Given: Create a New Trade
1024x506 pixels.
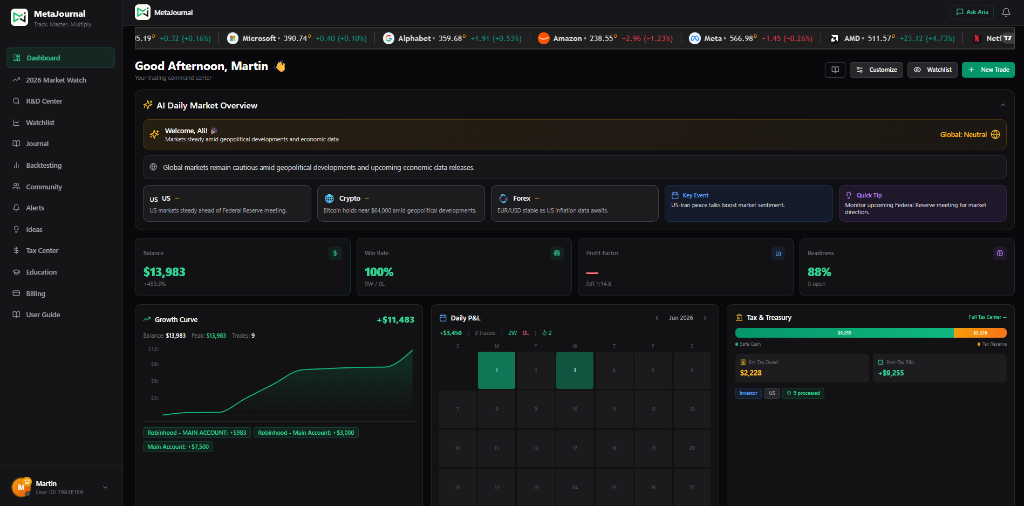Looking at the screenshot, I should [x=988, y=70].
